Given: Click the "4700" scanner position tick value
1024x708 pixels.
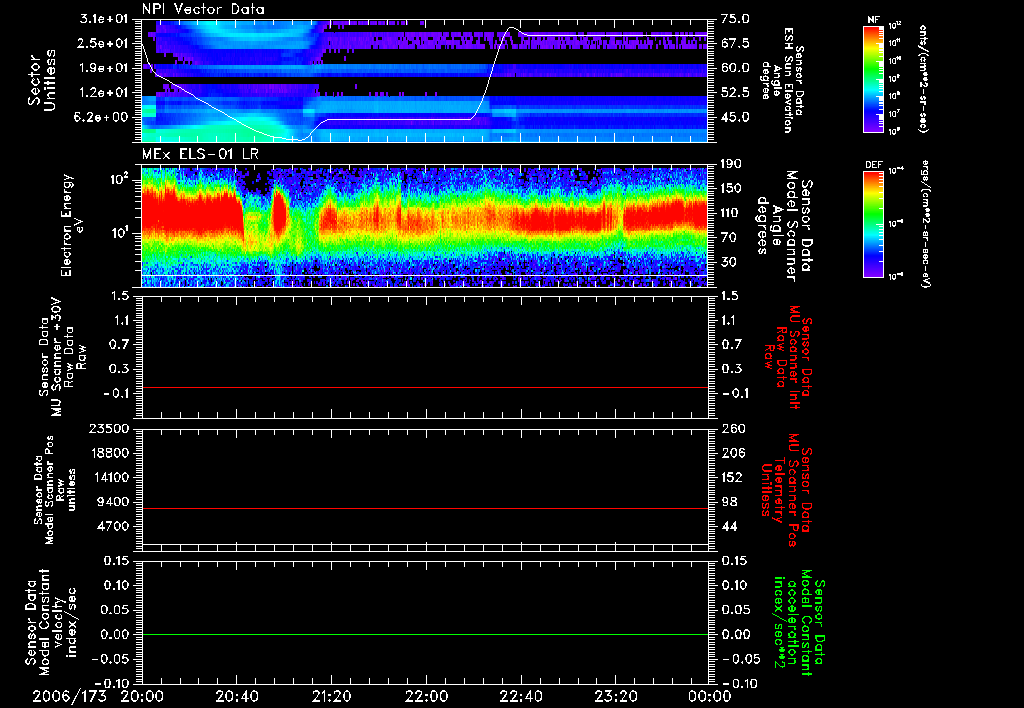Looking at the screenshot, I should tap(114, 526).
